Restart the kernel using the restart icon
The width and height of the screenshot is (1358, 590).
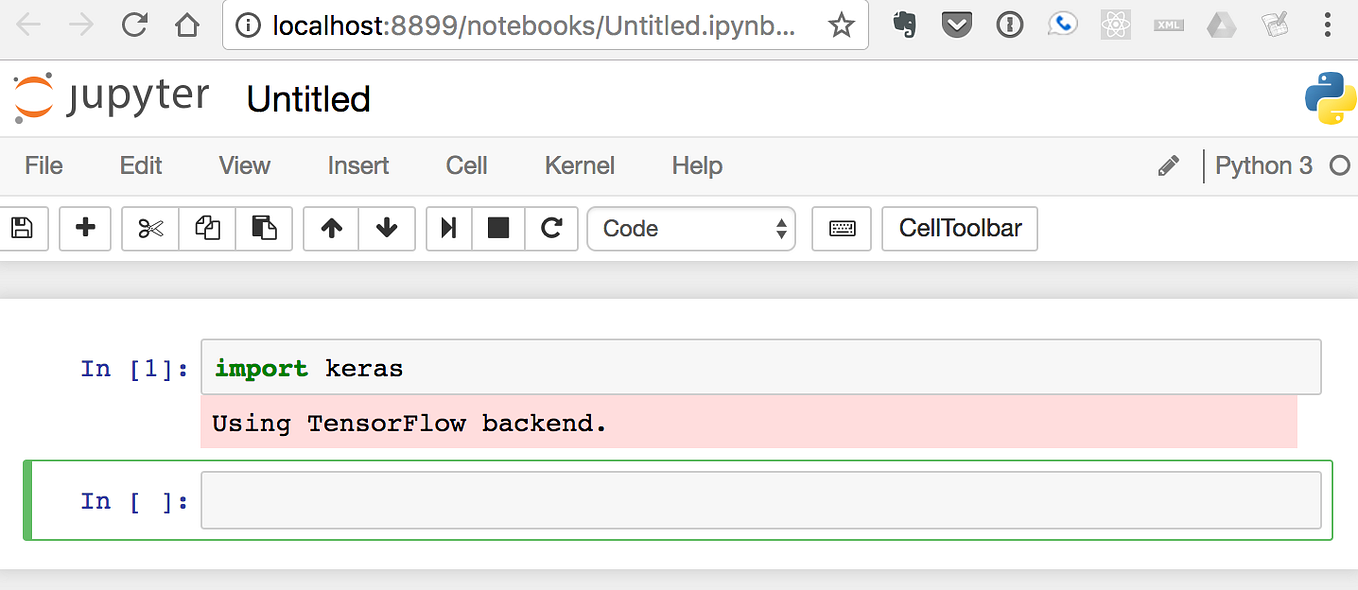coord(551,228)
